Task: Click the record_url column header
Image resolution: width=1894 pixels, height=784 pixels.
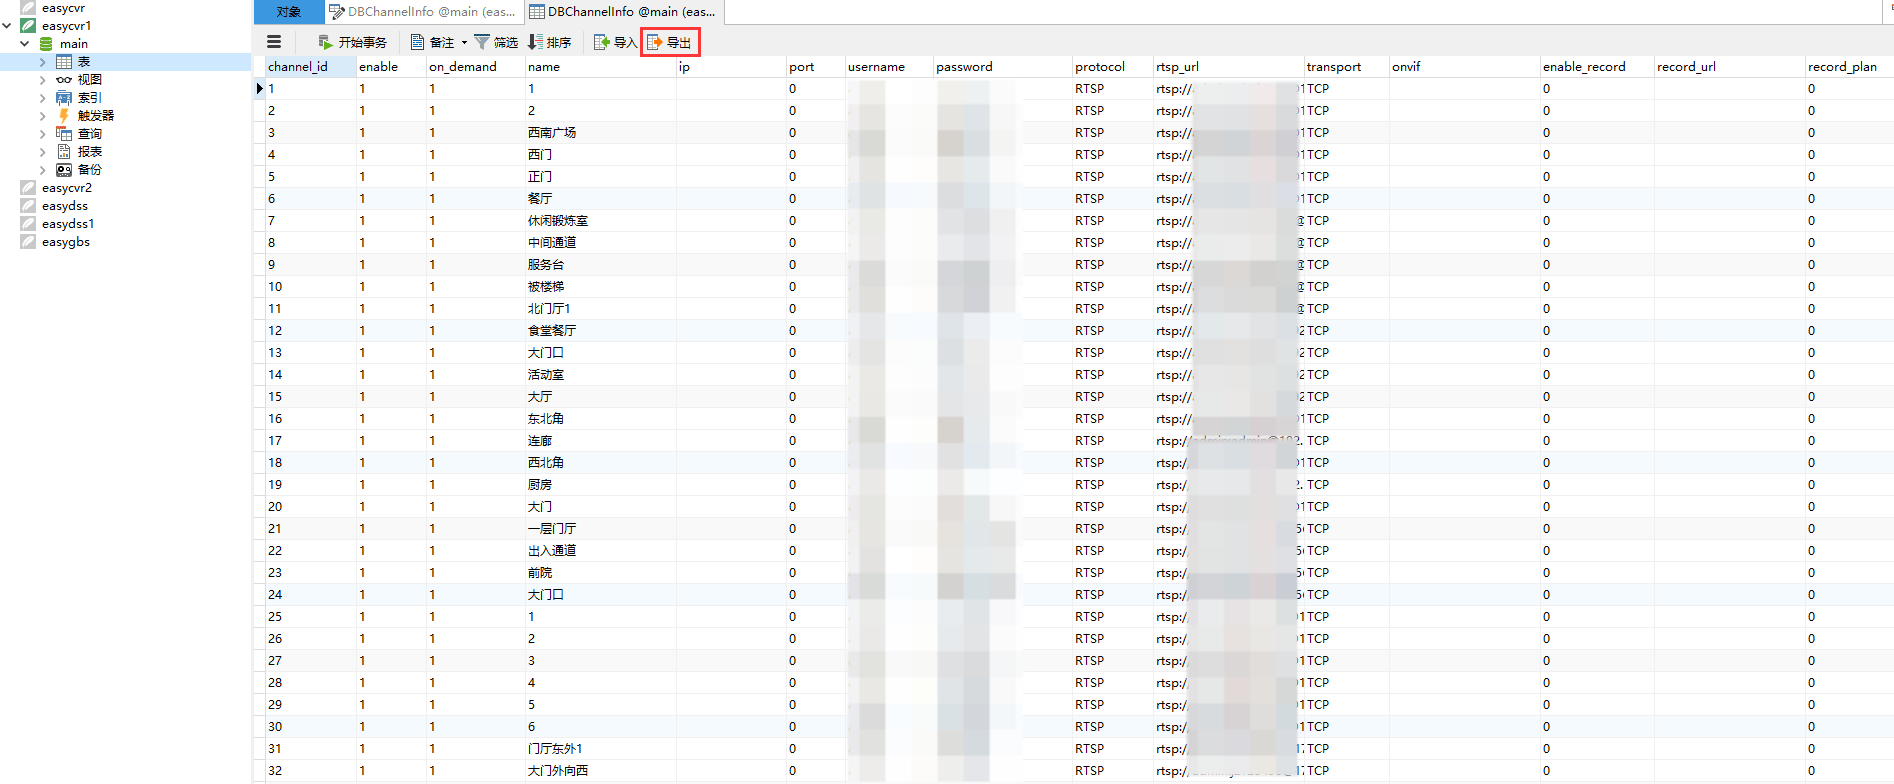Action: (1730, 67)
